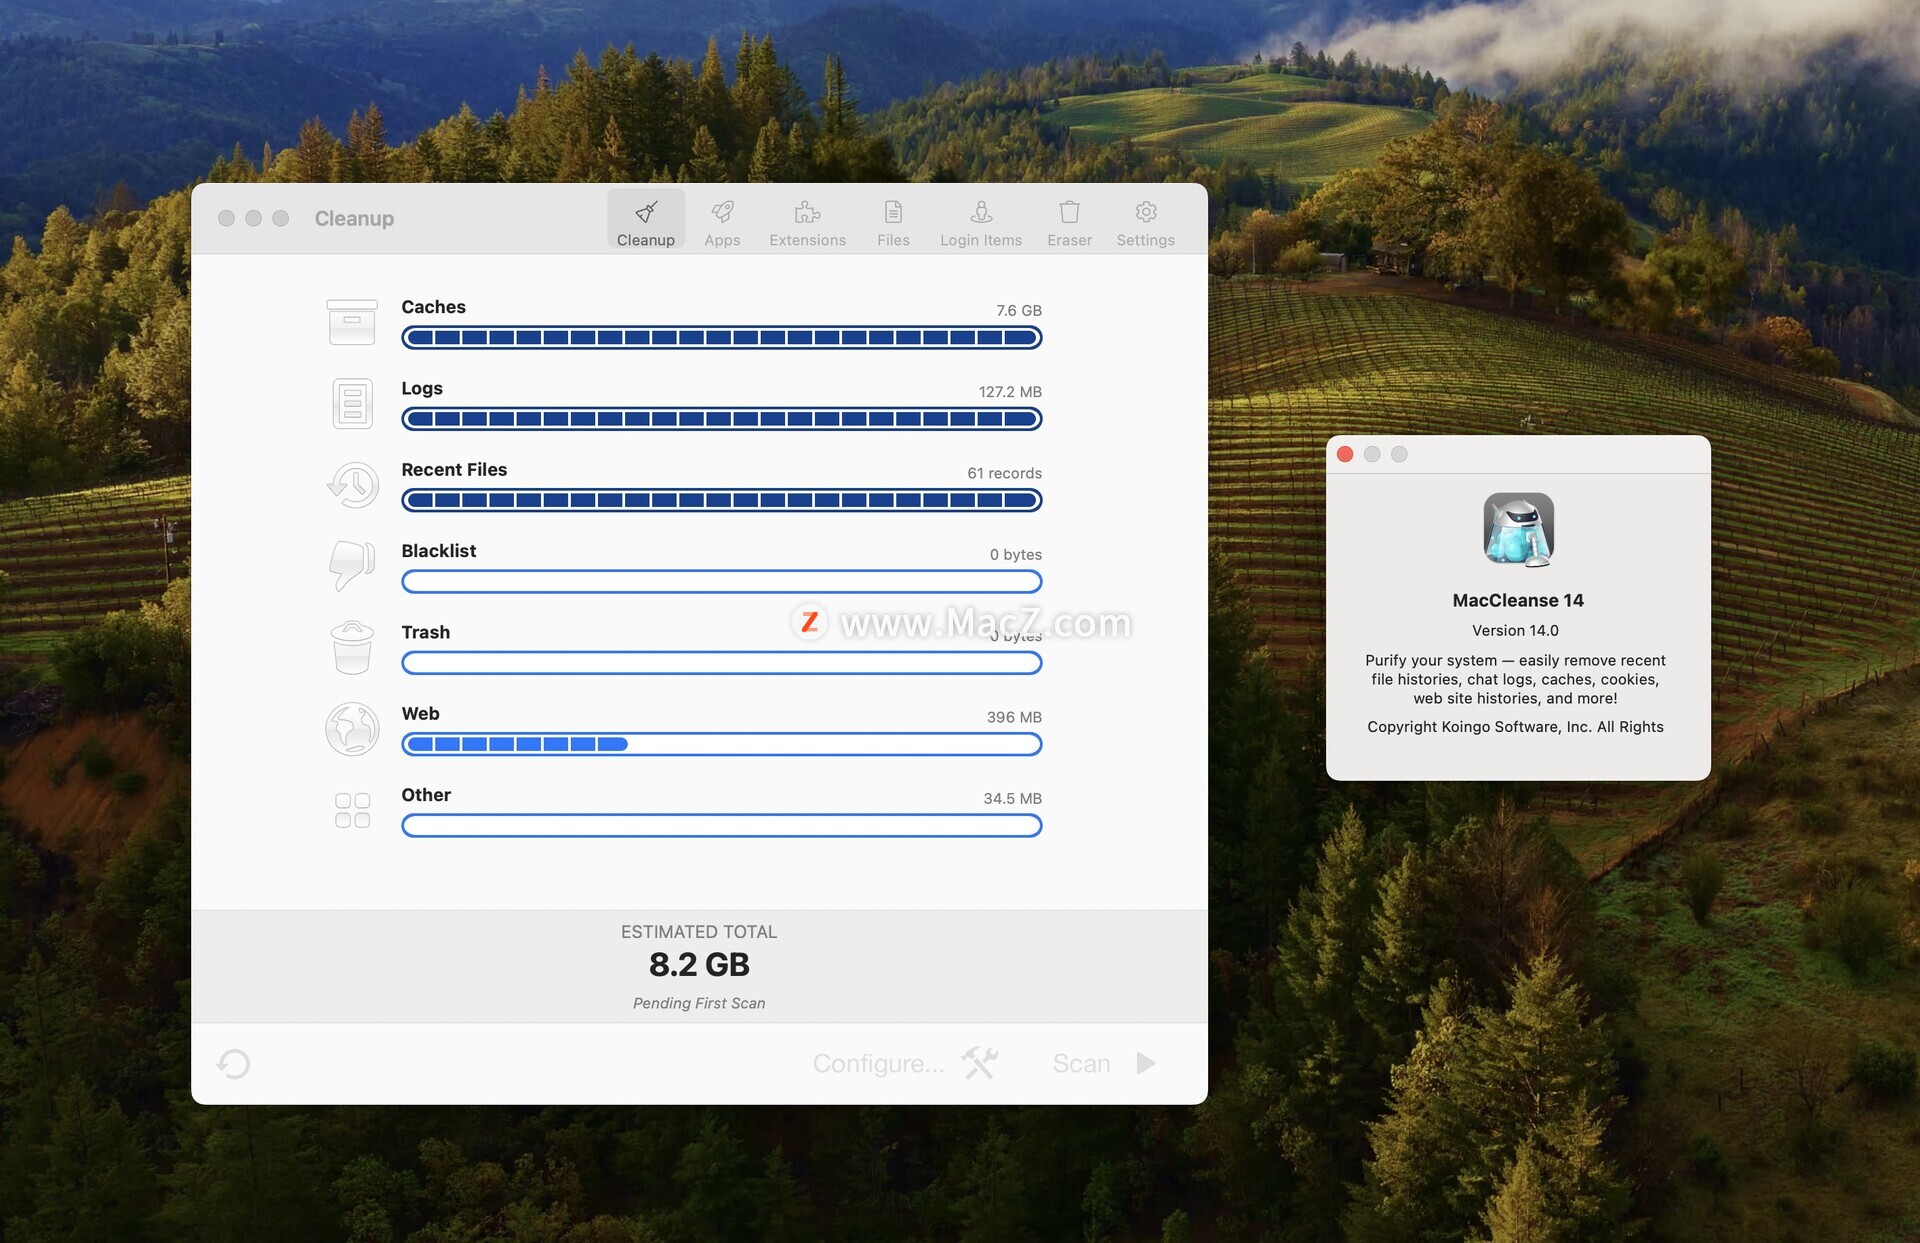Click the Other progress bar
The height and width of the screenshot is (1243, 1920).
coord(722,826)
